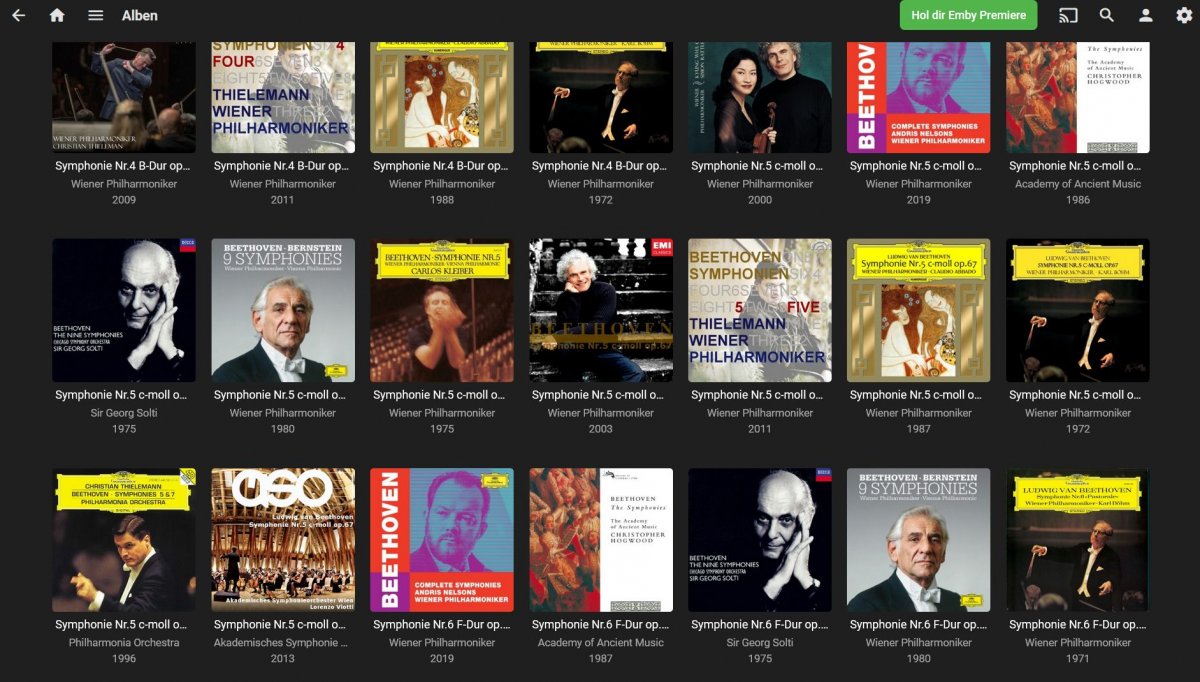Open the Andris Nelsons Nr.6 F-Dur 2019 cover
The width and height of the screenshot is (1200, 682).
pyautogui.click(x=442, y=540)
